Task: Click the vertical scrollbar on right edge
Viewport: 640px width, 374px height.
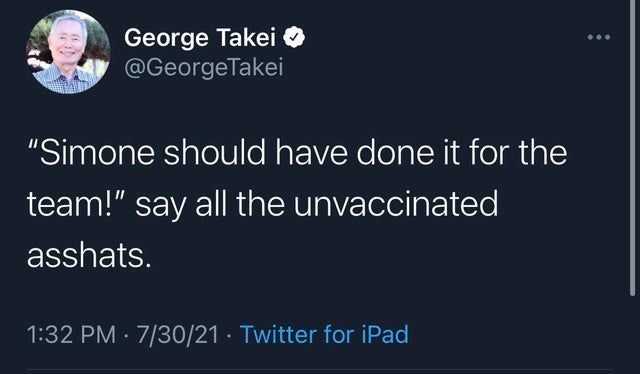Action: (x=632, y=147)
